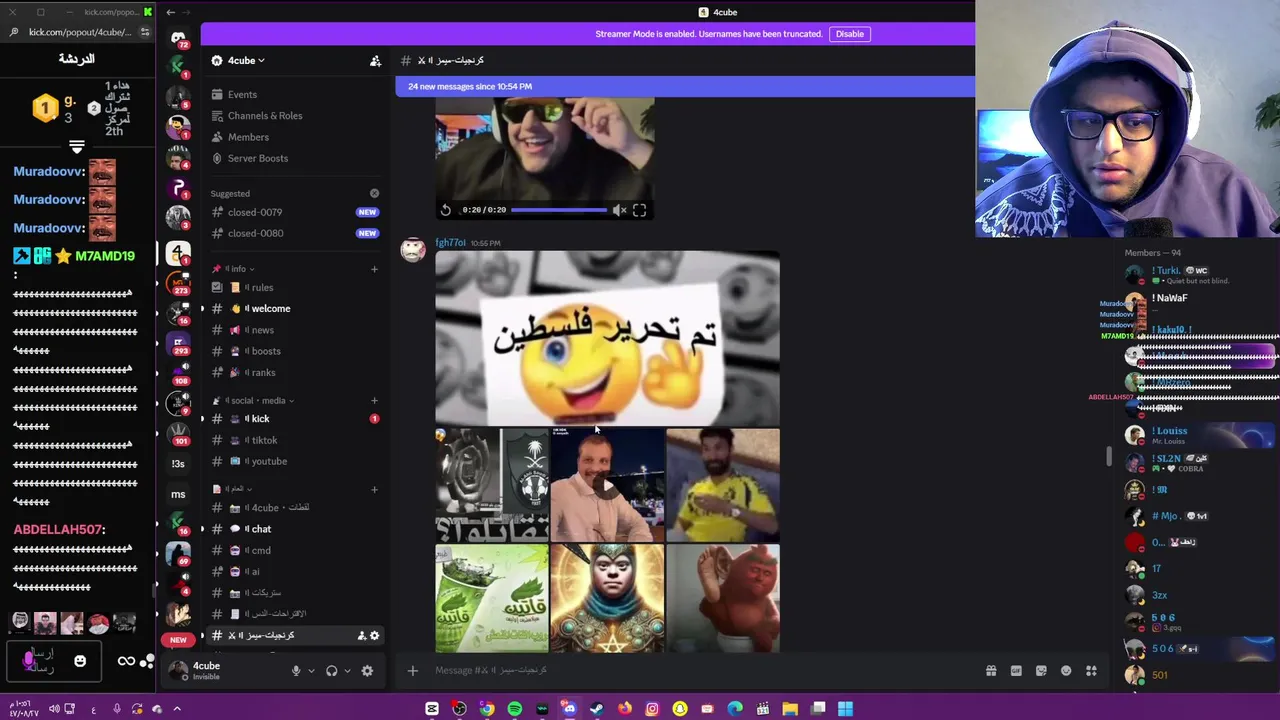Viewport: 1280px width, 720px height.
Task: Expand headphone output options arrow
Action: 347,671
